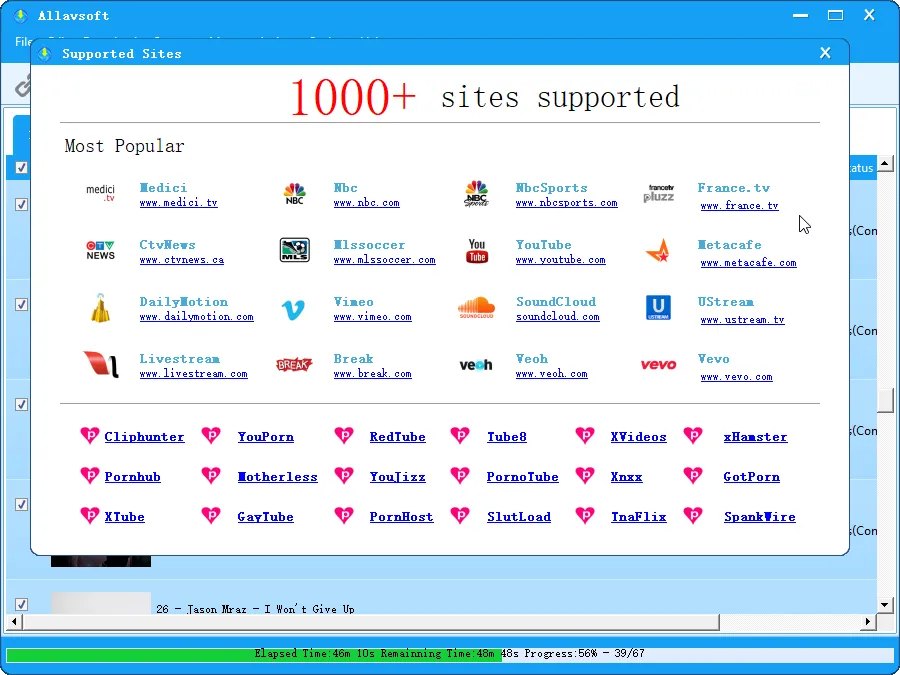
Task: Open www.medici.tv link
Action: pos(179,203)
